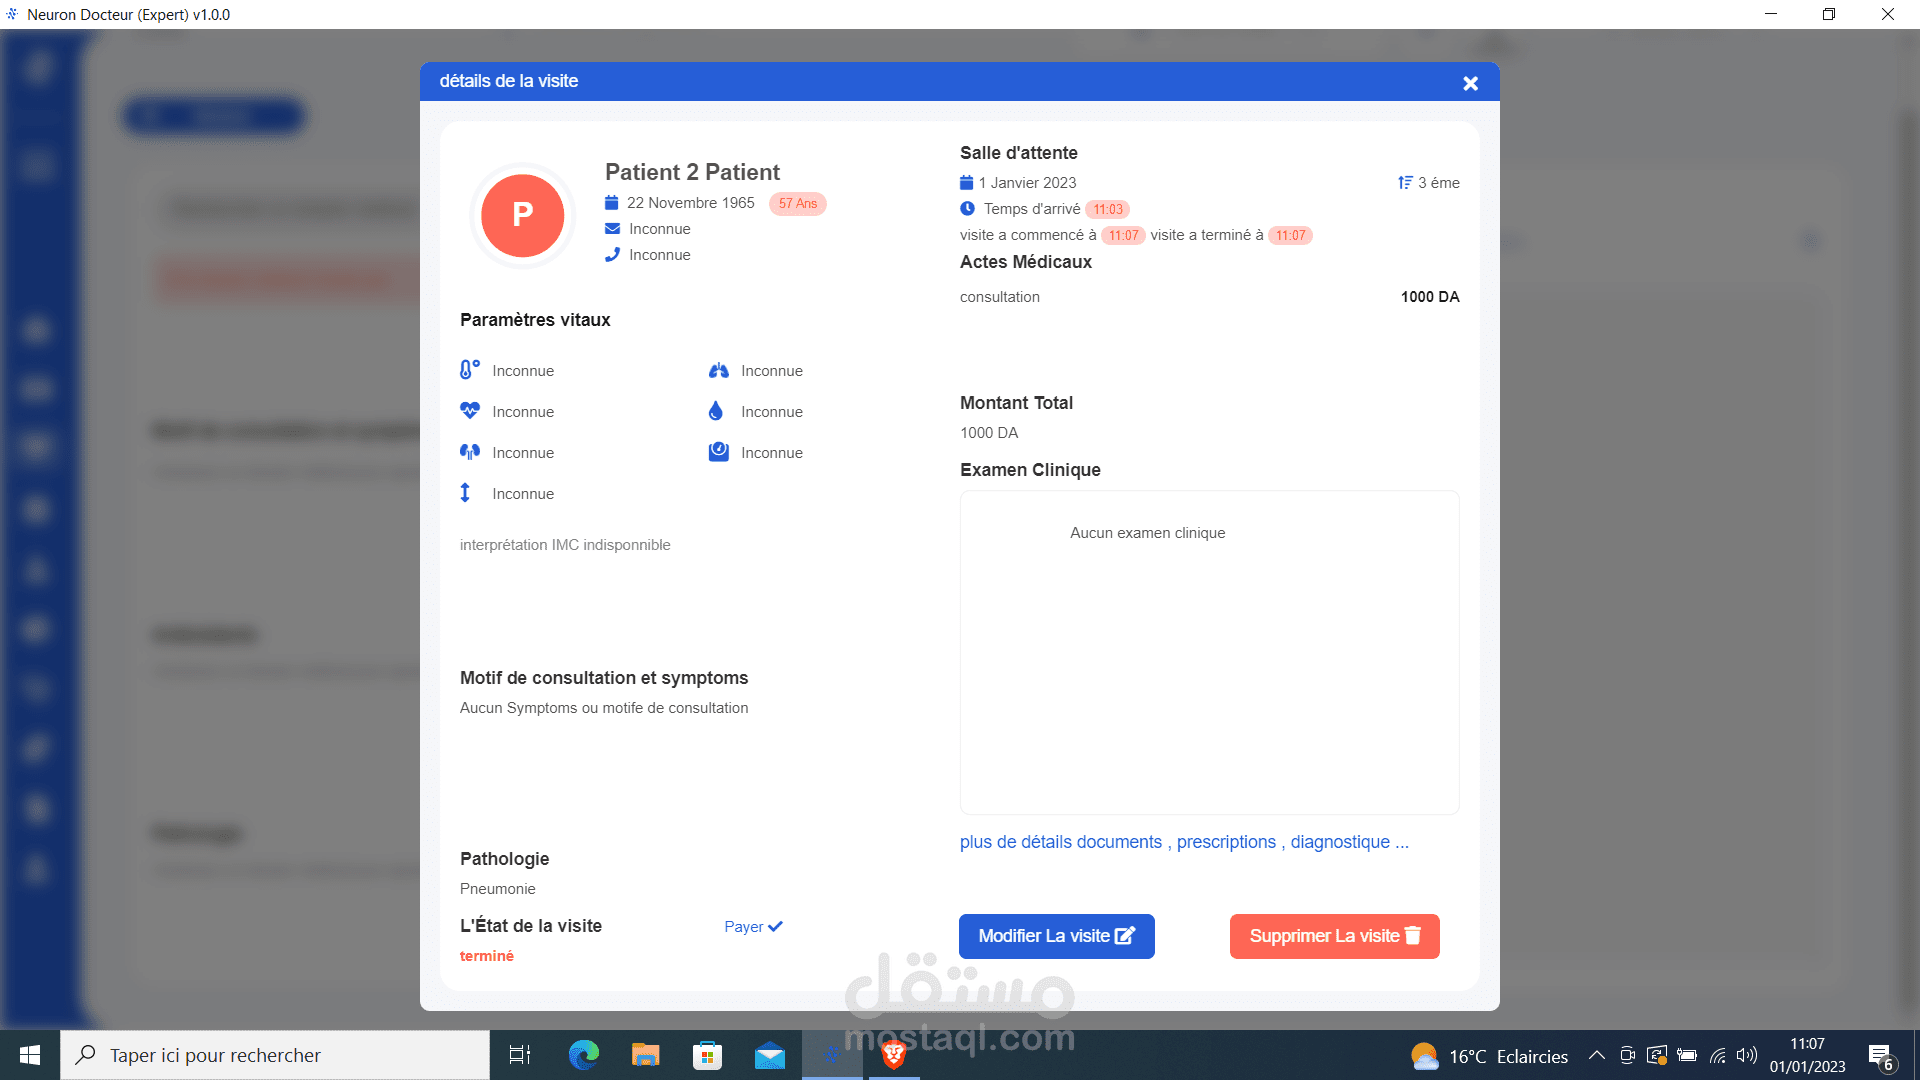The image size is (1920, 1080).
Task: Click the patient avatar letter P
Action: pos(522,215)
